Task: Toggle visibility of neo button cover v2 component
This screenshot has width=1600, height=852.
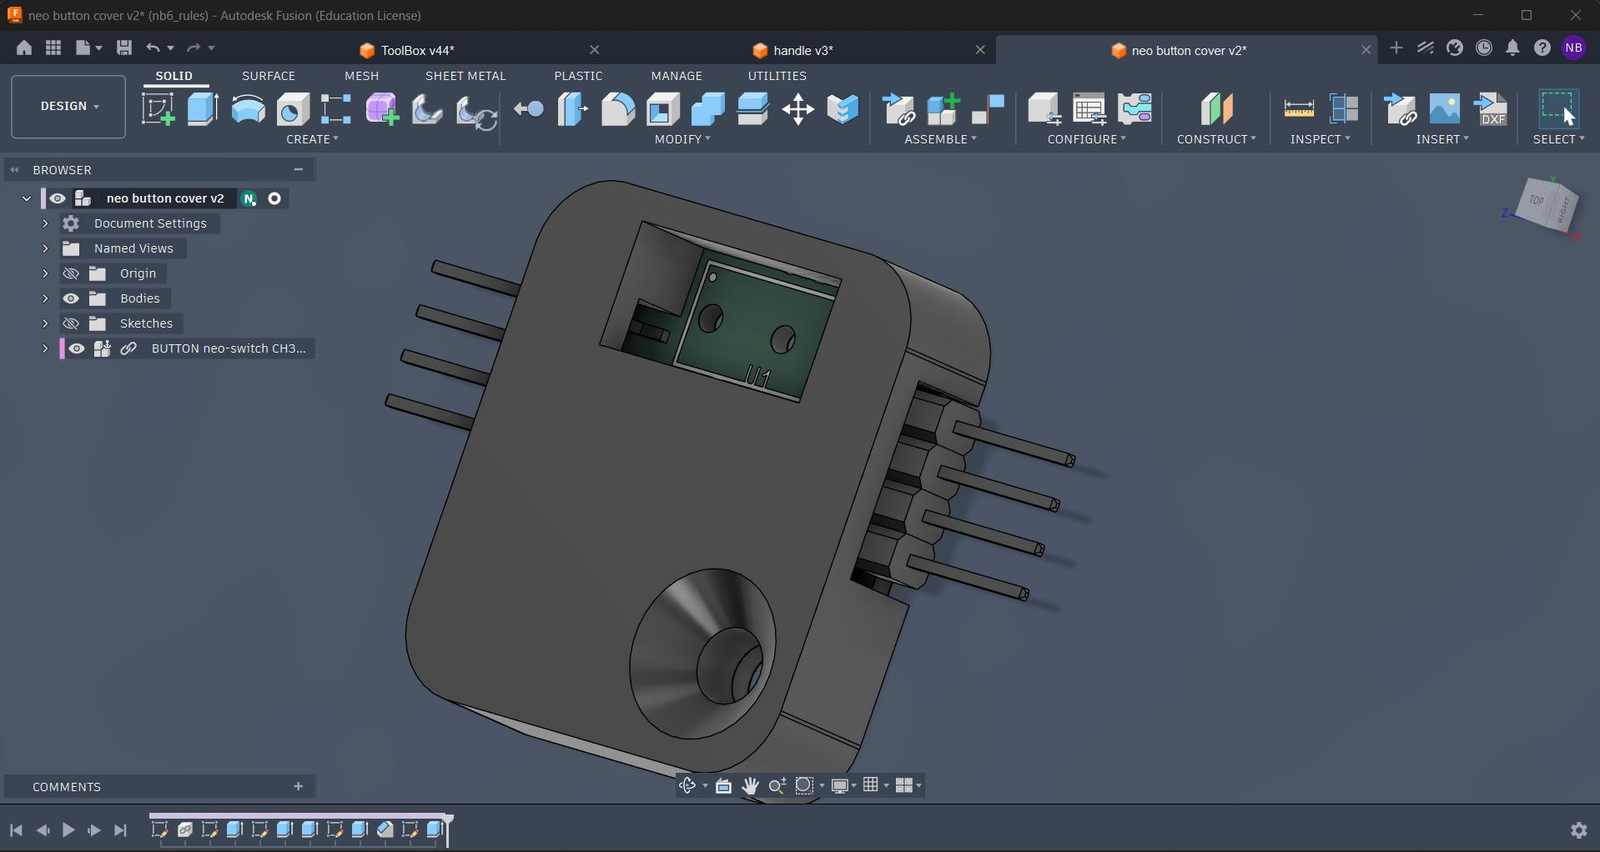Action: point(58,199)
